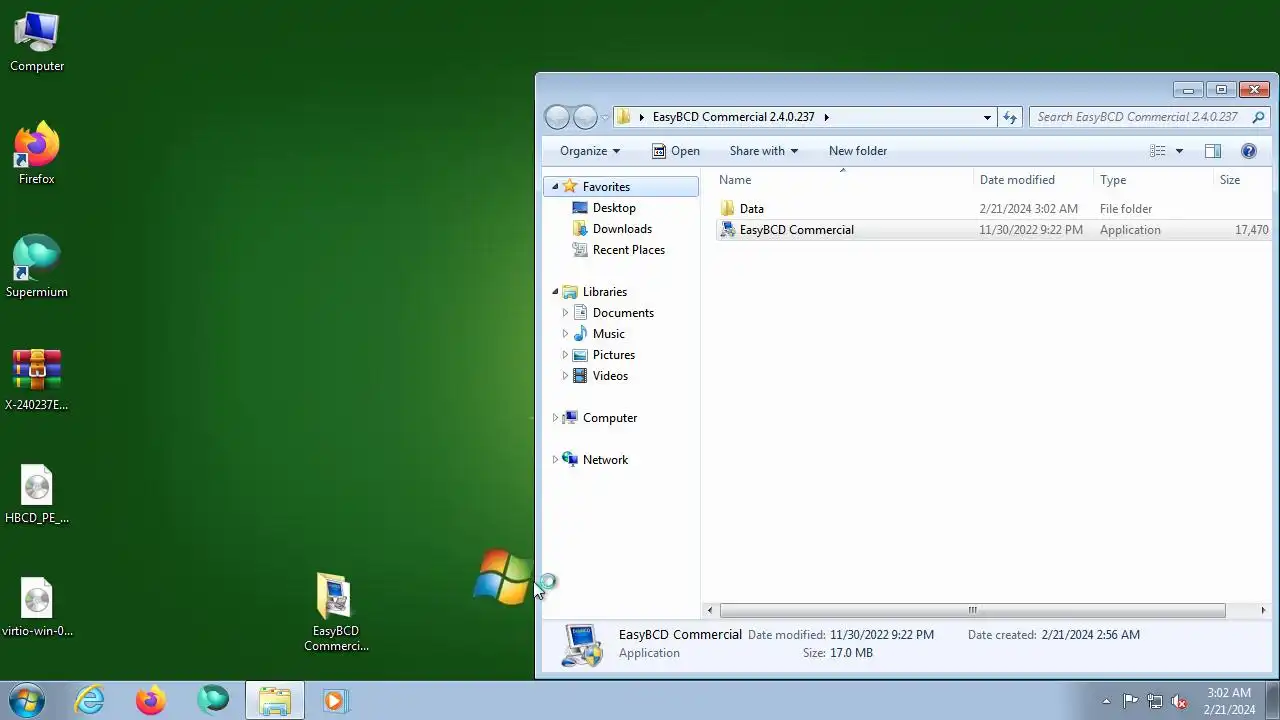Create a New folder
The image size is (1280, 720).
[x=858, y=151]
